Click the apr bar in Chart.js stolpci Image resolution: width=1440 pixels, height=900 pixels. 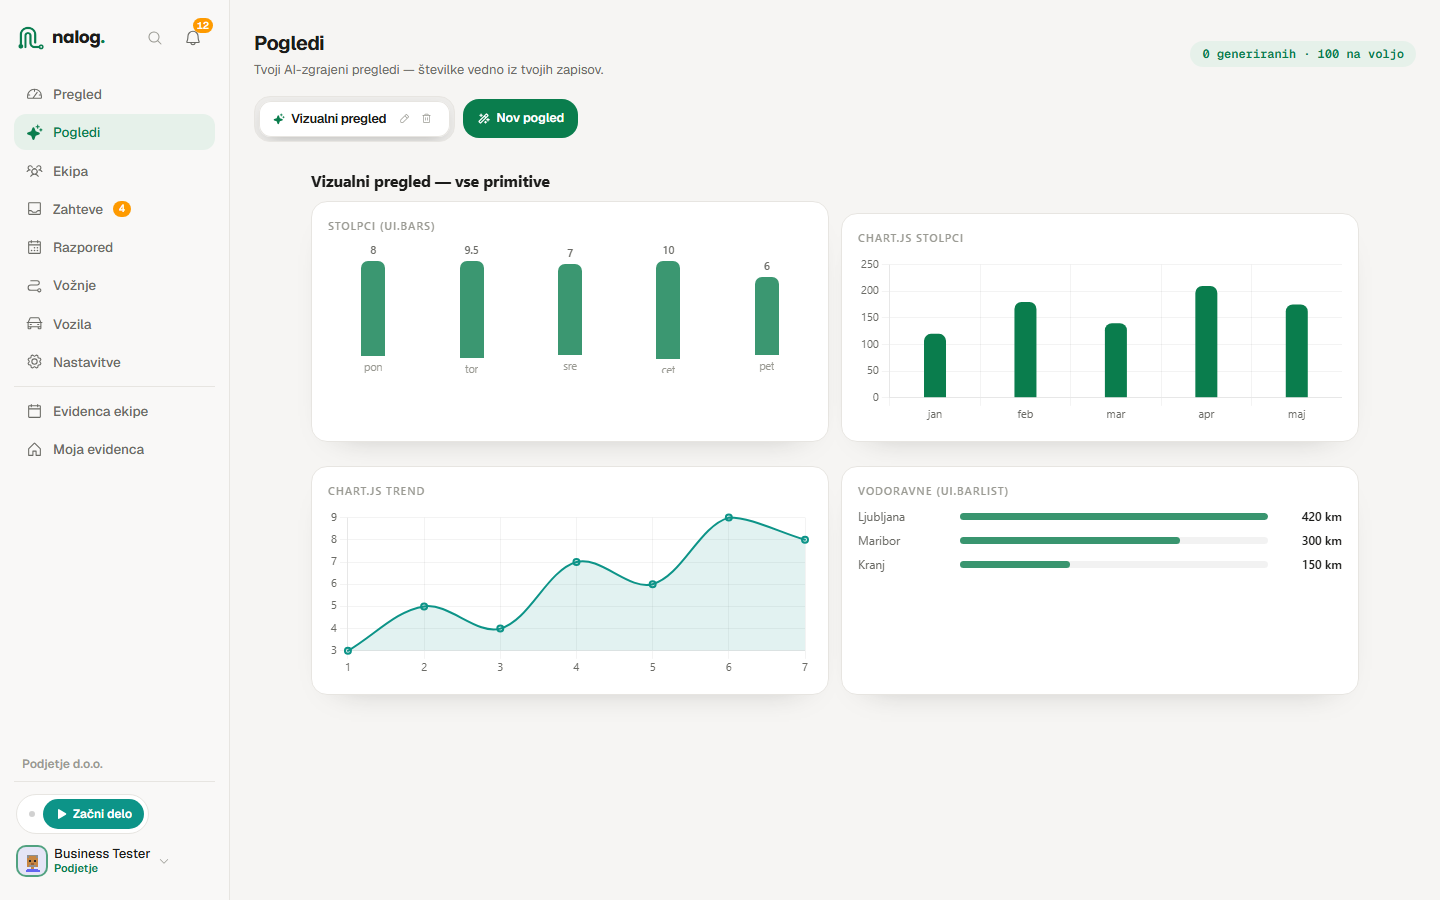[1206, 342]
